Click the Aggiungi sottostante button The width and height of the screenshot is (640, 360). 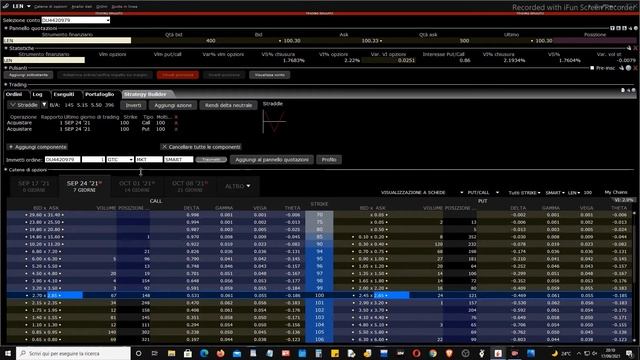(29, 75)
